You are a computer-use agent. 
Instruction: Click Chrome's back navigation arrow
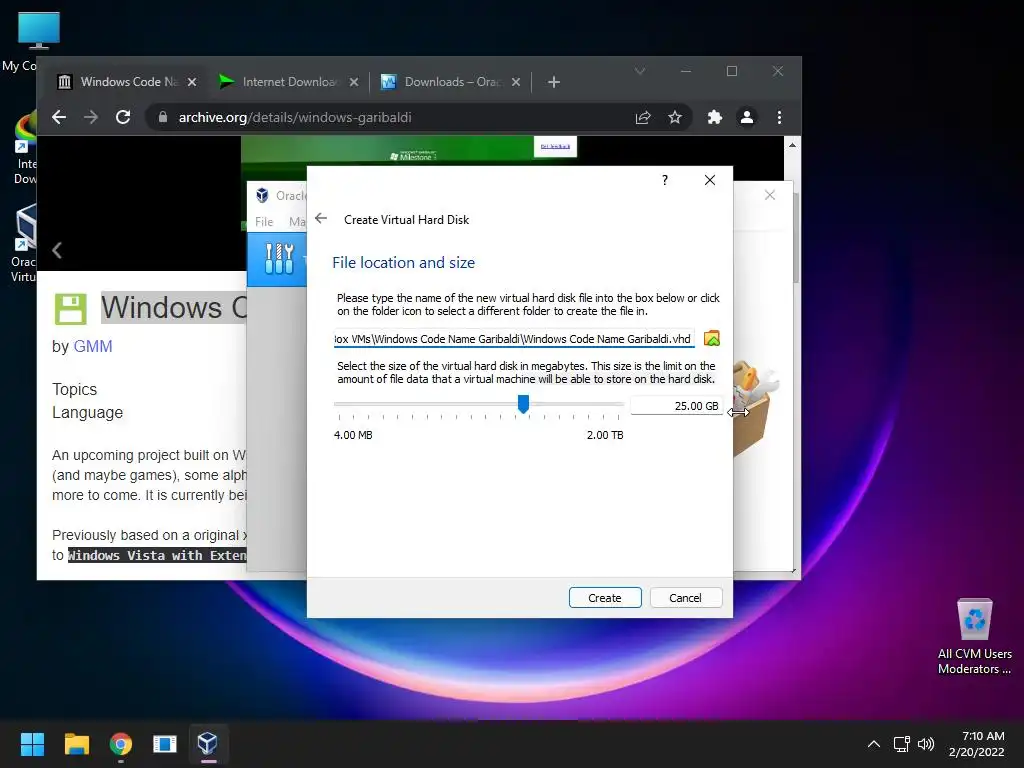(x=59, y=118)
